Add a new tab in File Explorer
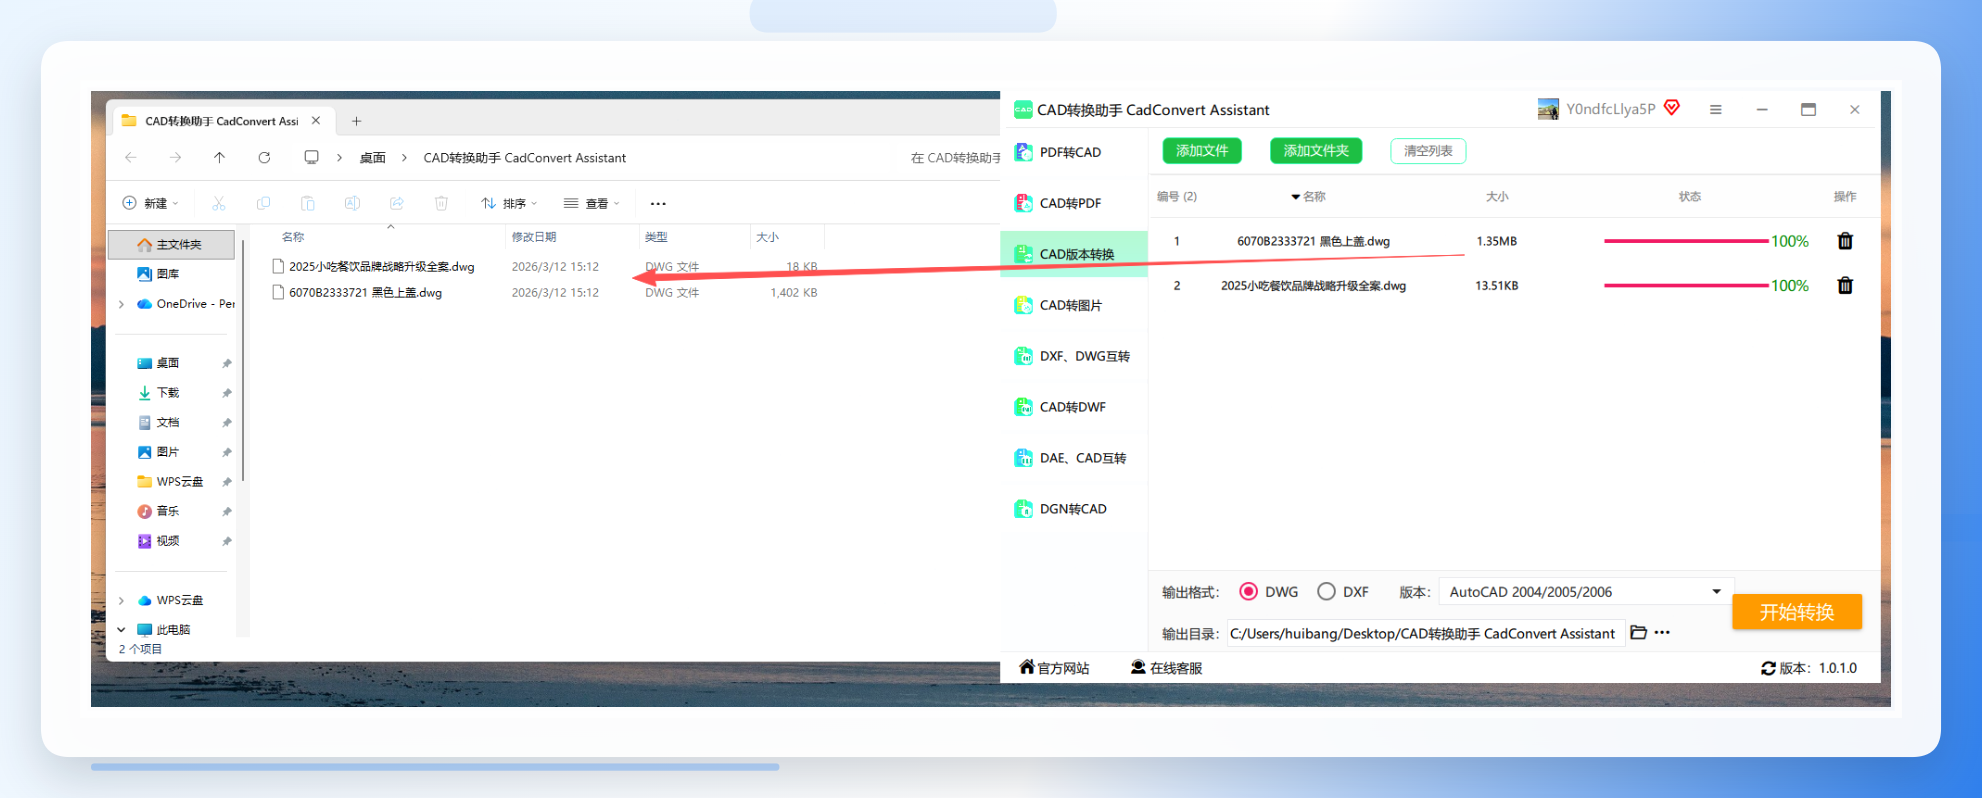This screenshot has height=798, width=1982. point(356,121)
